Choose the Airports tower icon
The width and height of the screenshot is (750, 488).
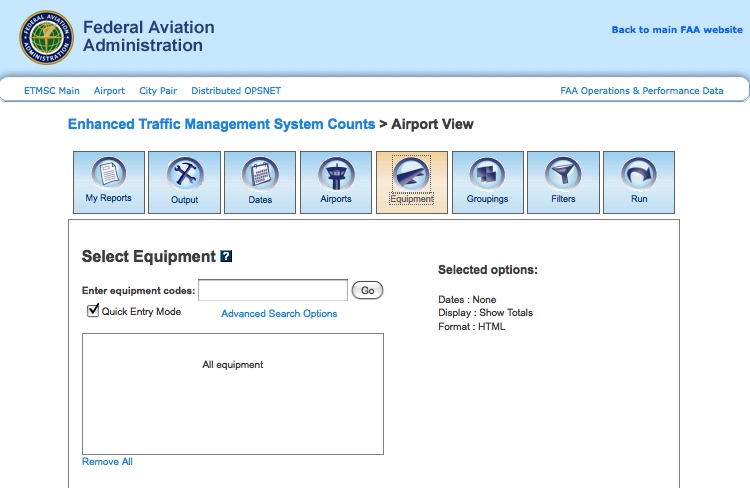[336, 182]
